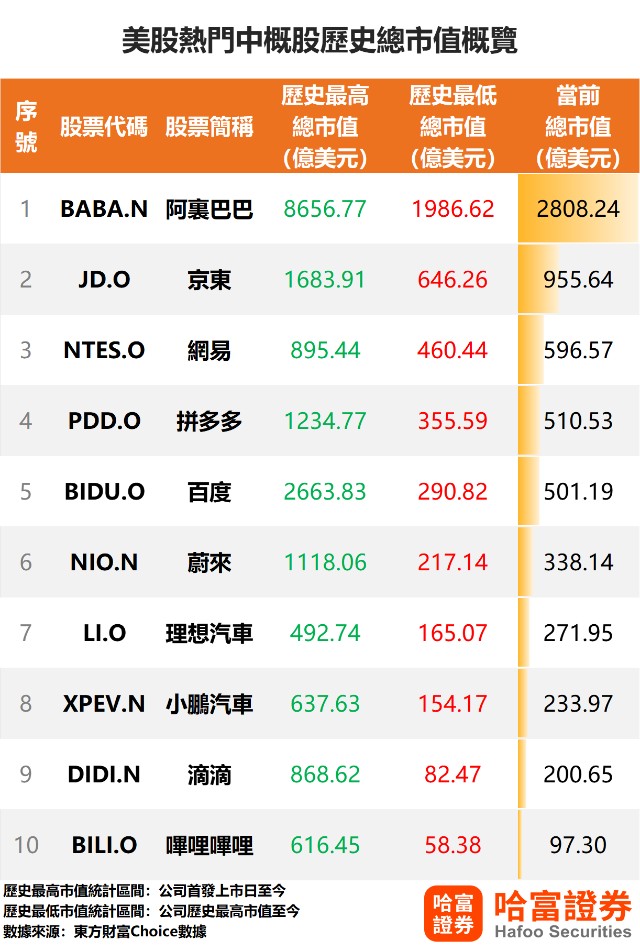
Task: Click the 歷史最高總市值 column header
Action: coord(325,126)
